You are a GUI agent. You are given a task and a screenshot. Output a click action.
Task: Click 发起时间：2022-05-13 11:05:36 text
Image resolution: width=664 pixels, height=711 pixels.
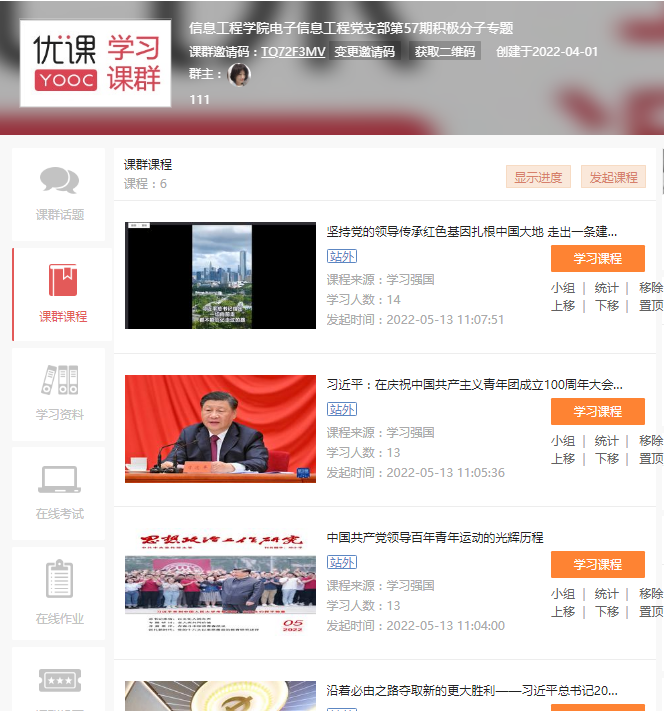click(415, 472)
